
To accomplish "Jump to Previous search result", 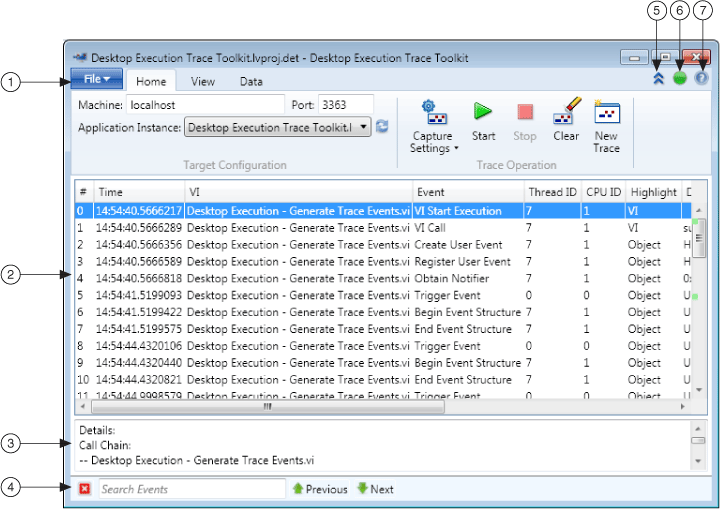I will pos(320,489).
